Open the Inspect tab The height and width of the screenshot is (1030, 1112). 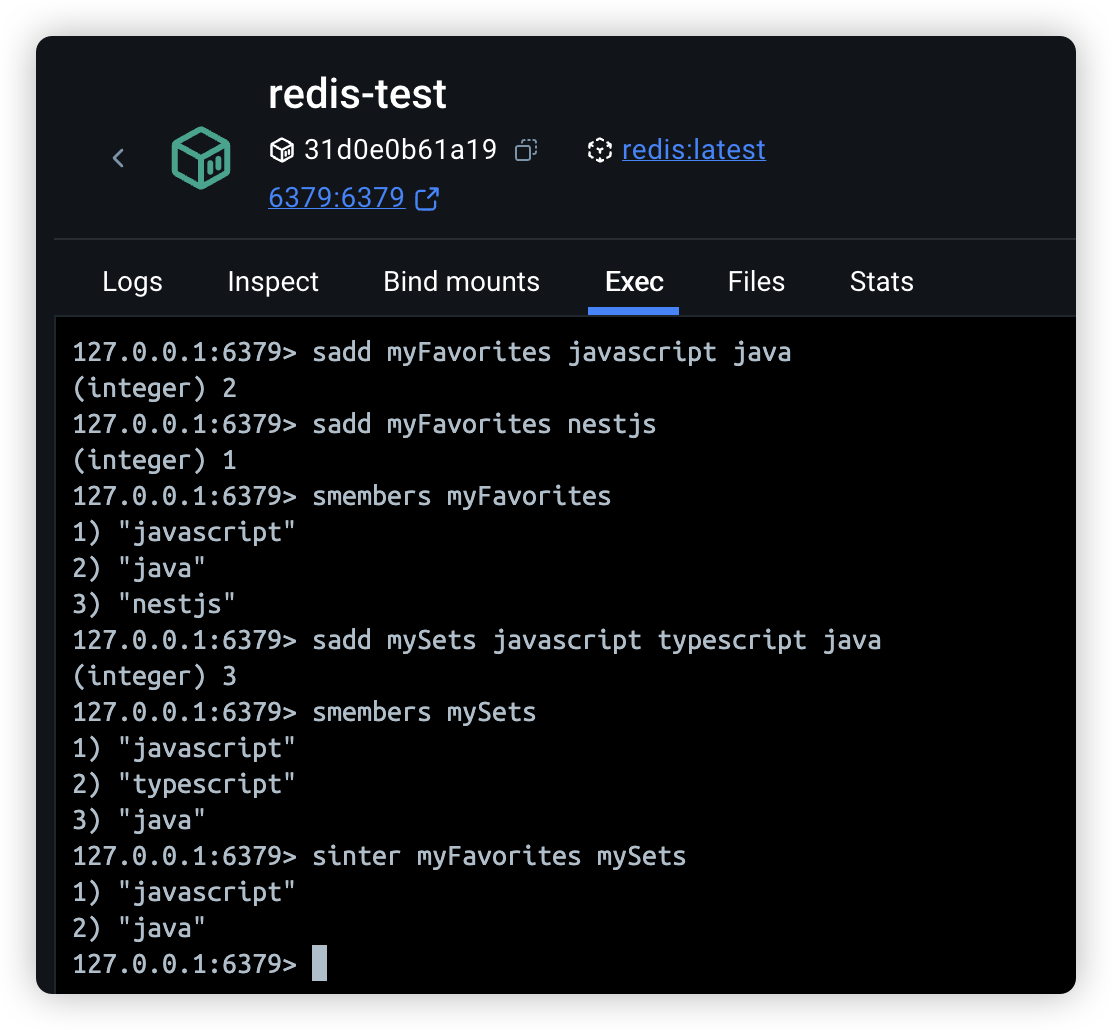click(x=273, y=282)
